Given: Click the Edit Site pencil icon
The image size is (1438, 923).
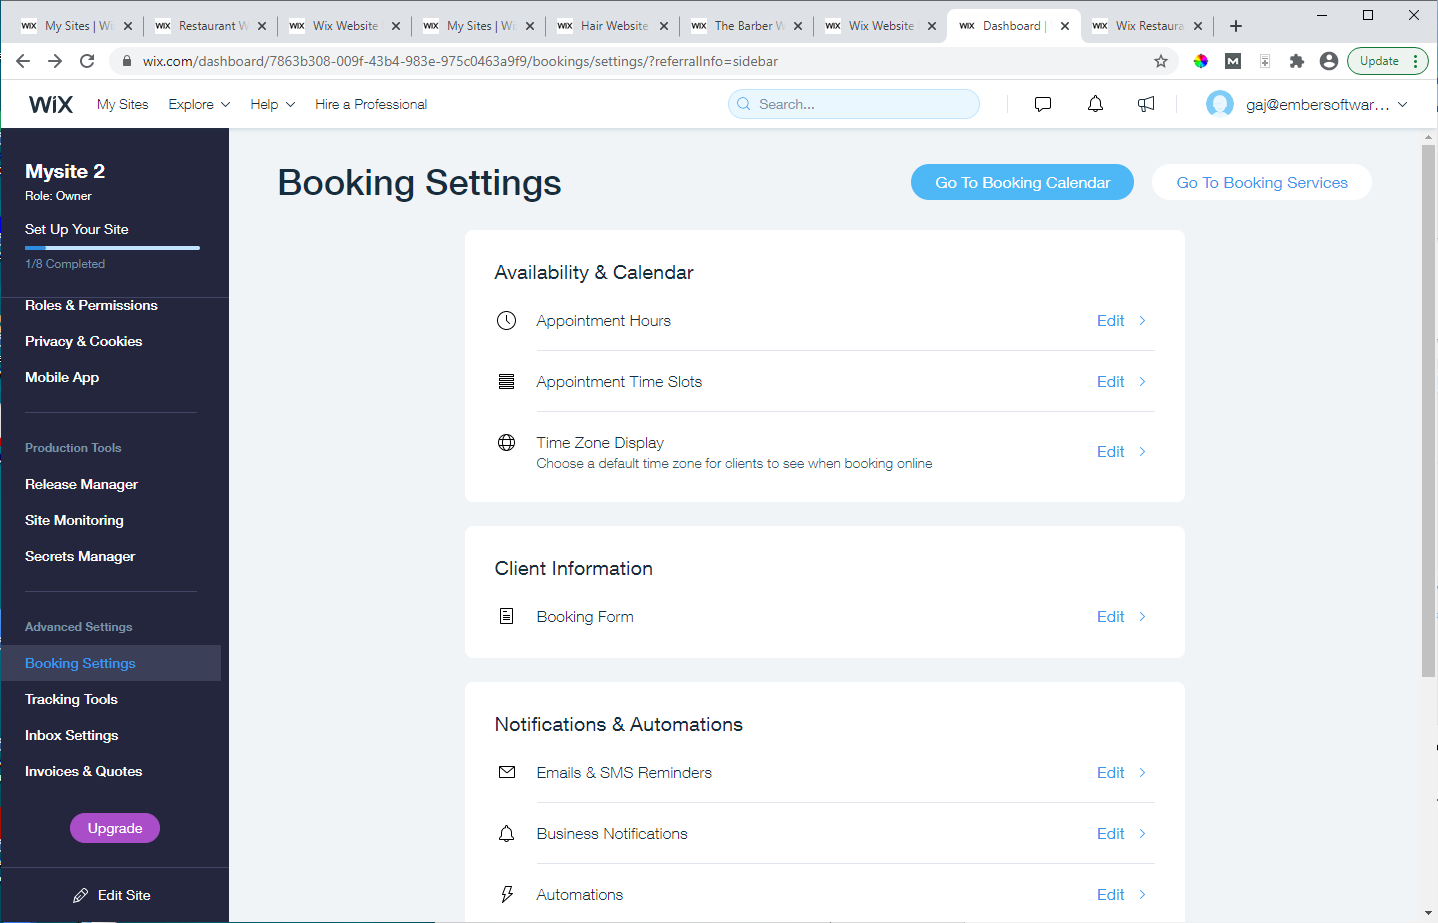Looking at the screenshot, I should (81, 895).
